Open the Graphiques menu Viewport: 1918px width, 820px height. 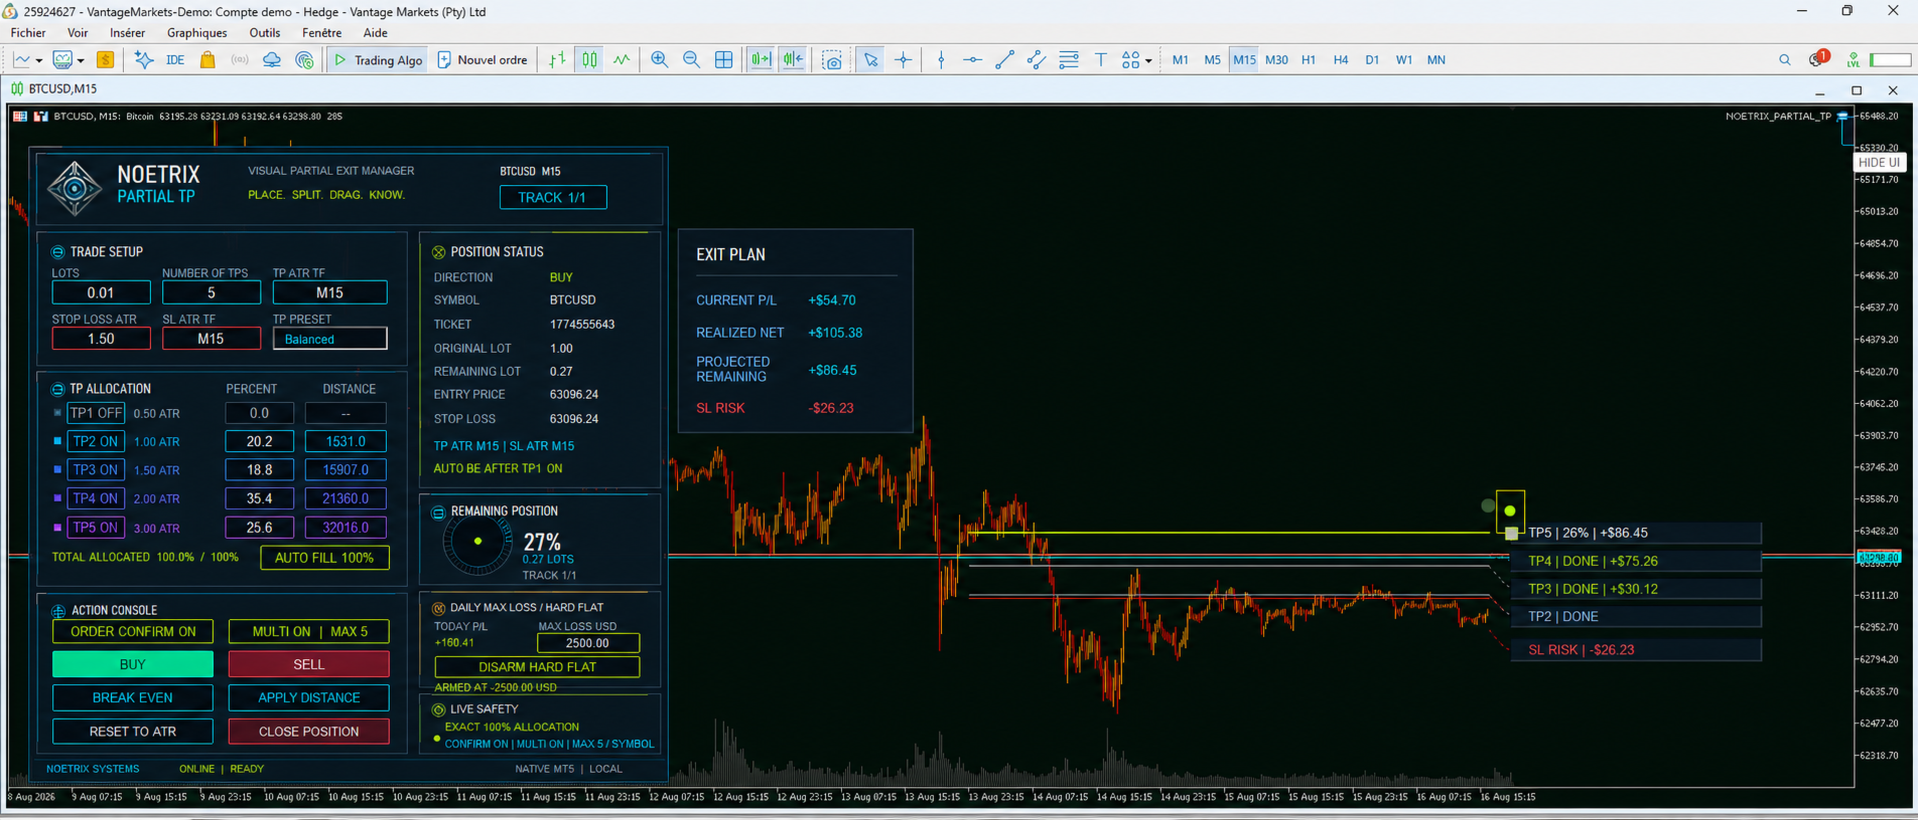pos(197,33)
